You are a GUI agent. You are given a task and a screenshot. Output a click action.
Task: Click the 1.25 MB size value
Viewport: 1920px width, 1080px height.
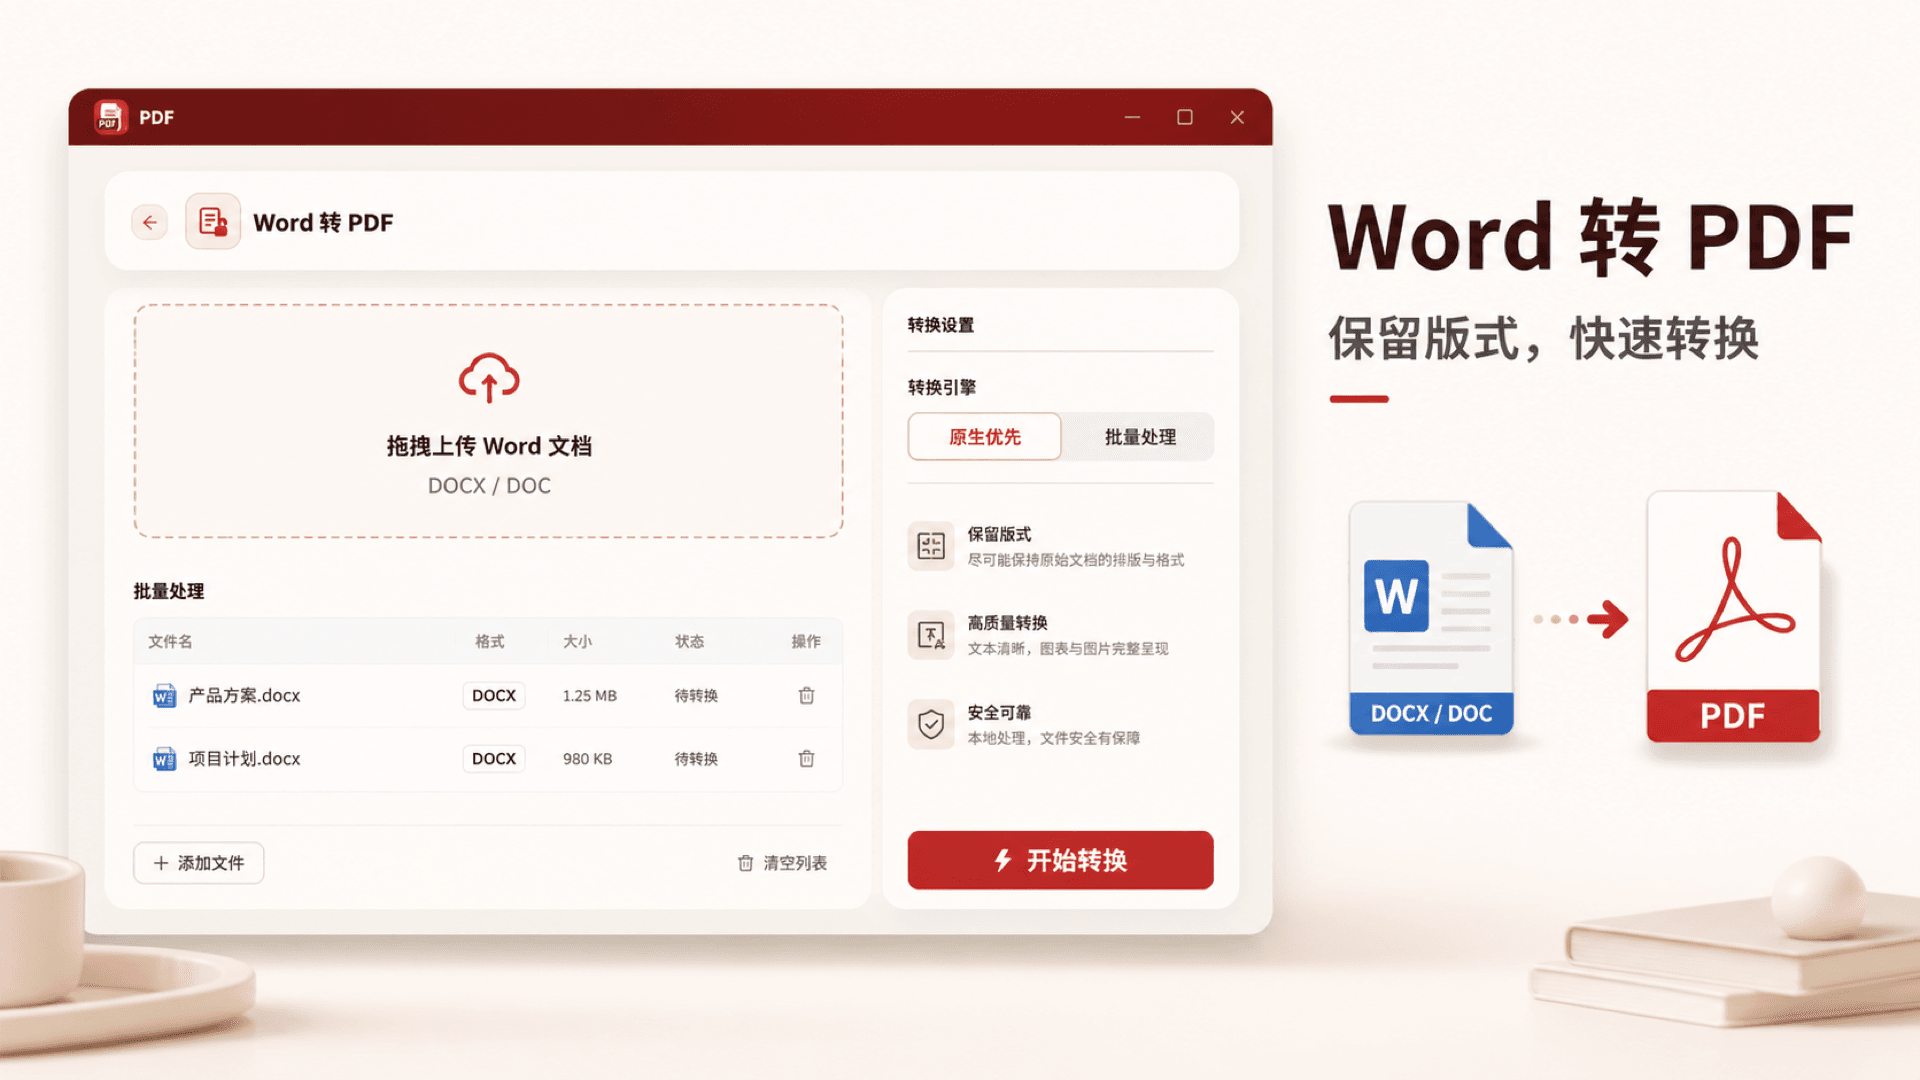pos(589,696)
